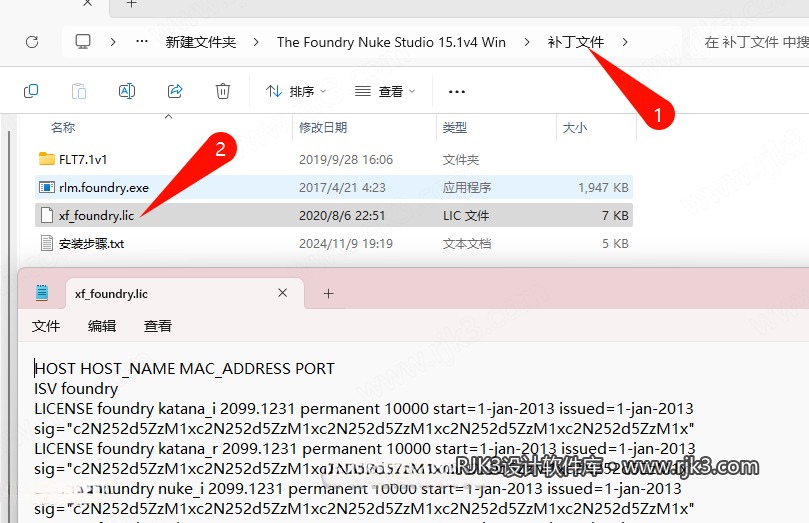Image resolution: width=809 pixels, height=523 pixels.
Task: Go to the 新建文件夹 breadcrumb
Action: 201,42
